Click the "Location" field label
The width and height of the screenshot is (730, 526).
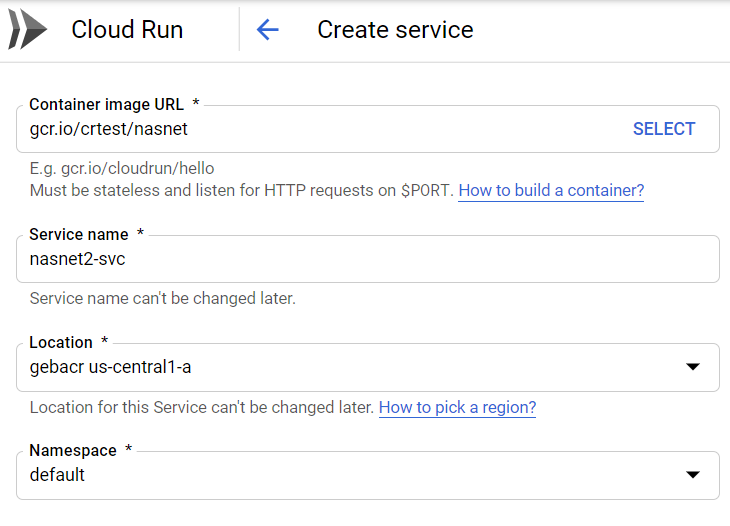pos(61,342)
